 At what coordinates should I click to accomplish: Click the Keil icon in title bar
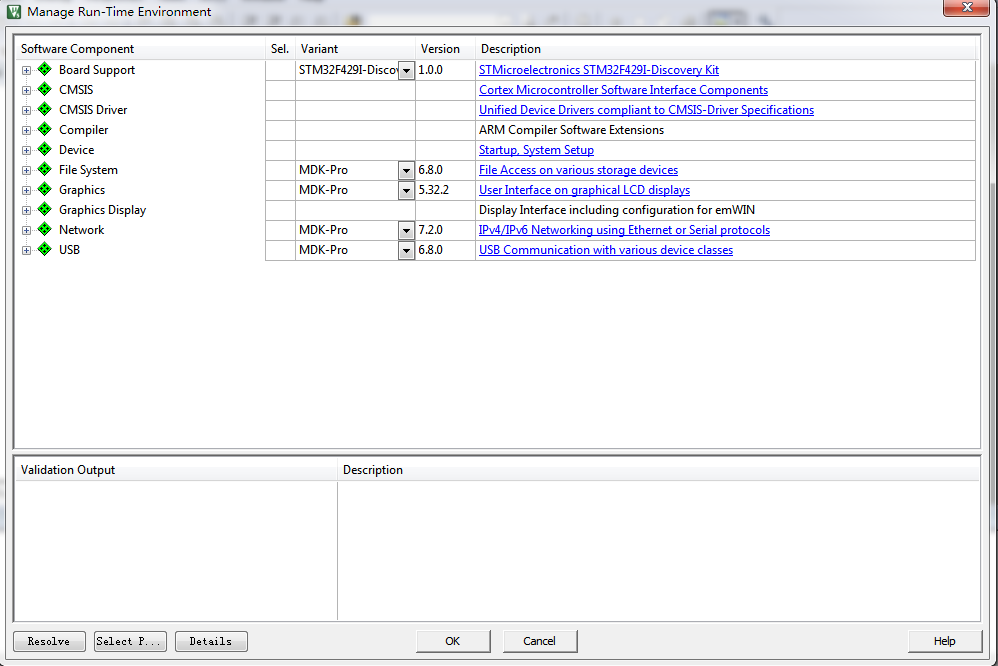[13, 11]
